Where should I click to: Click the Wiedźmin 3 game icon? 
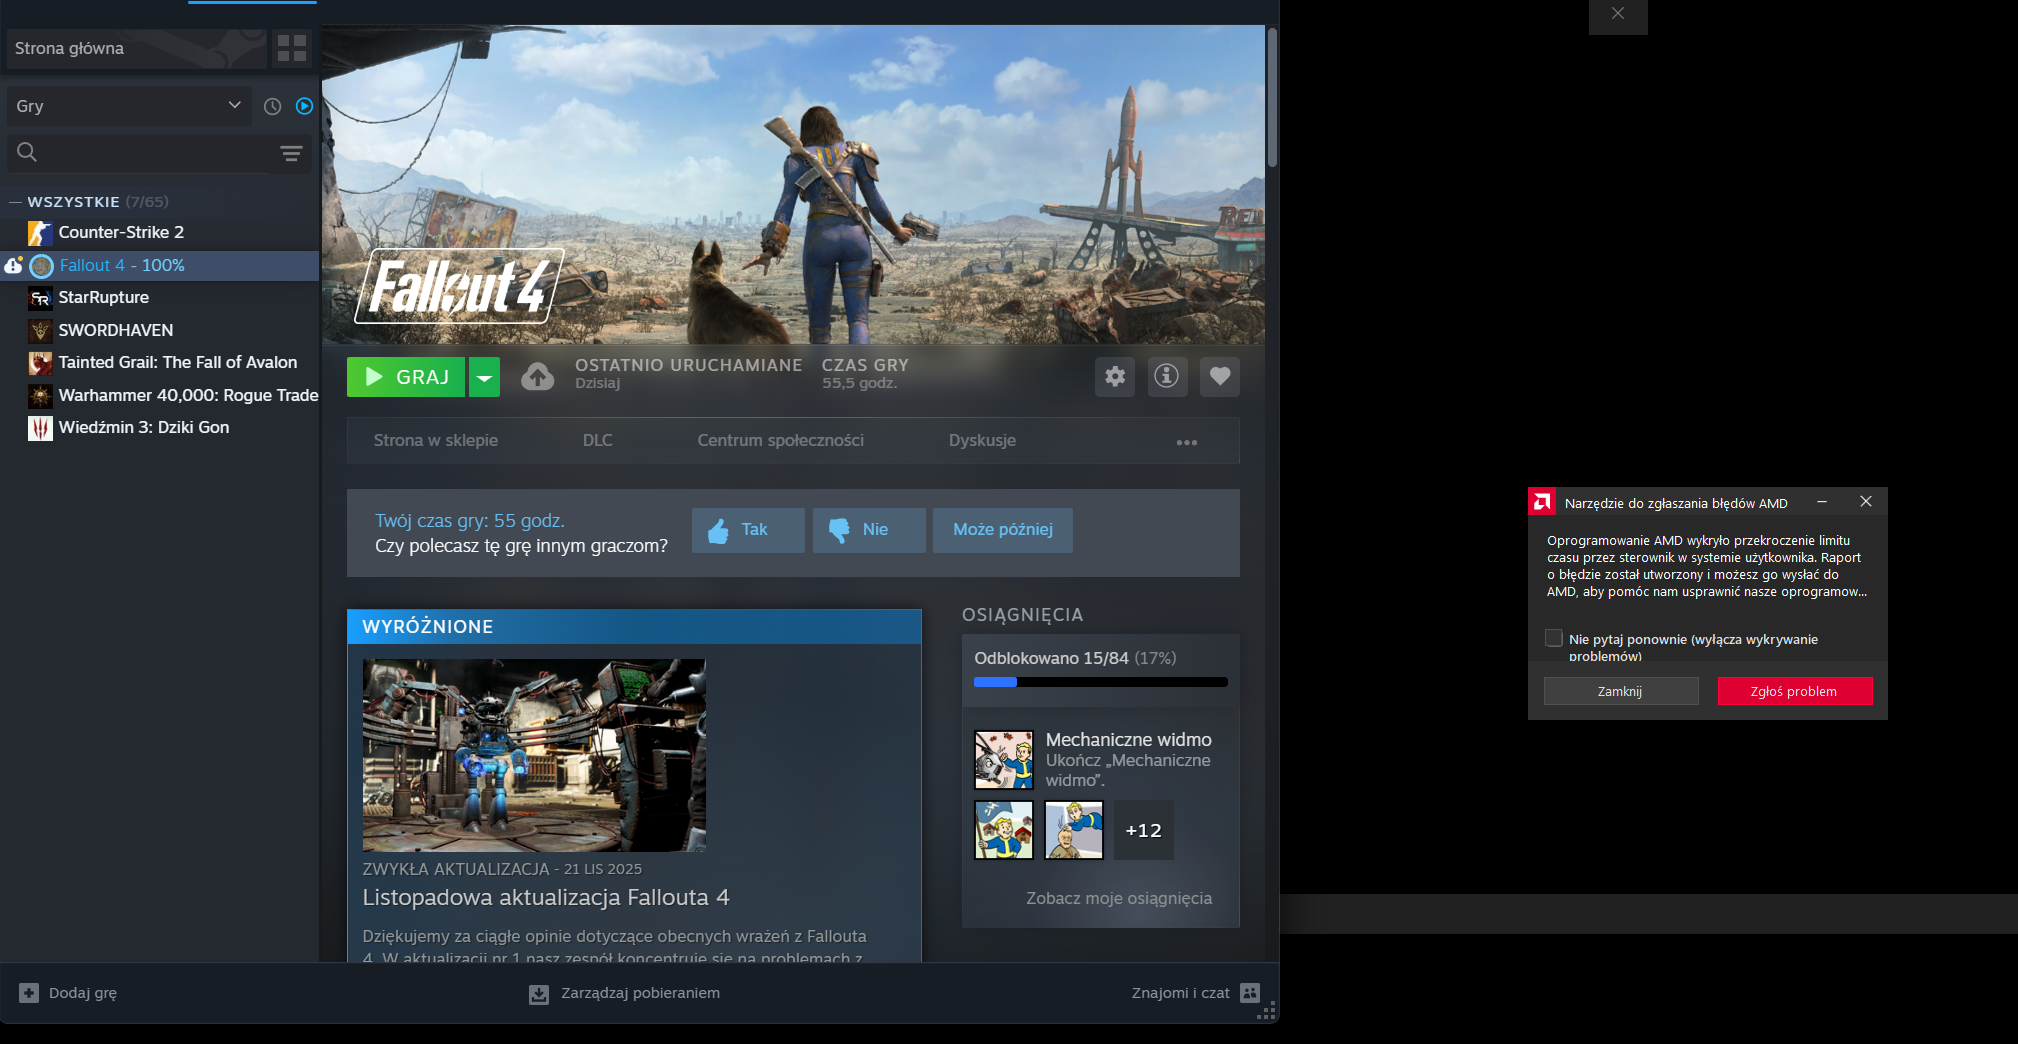pyautogui.click(x=40, y=428)
